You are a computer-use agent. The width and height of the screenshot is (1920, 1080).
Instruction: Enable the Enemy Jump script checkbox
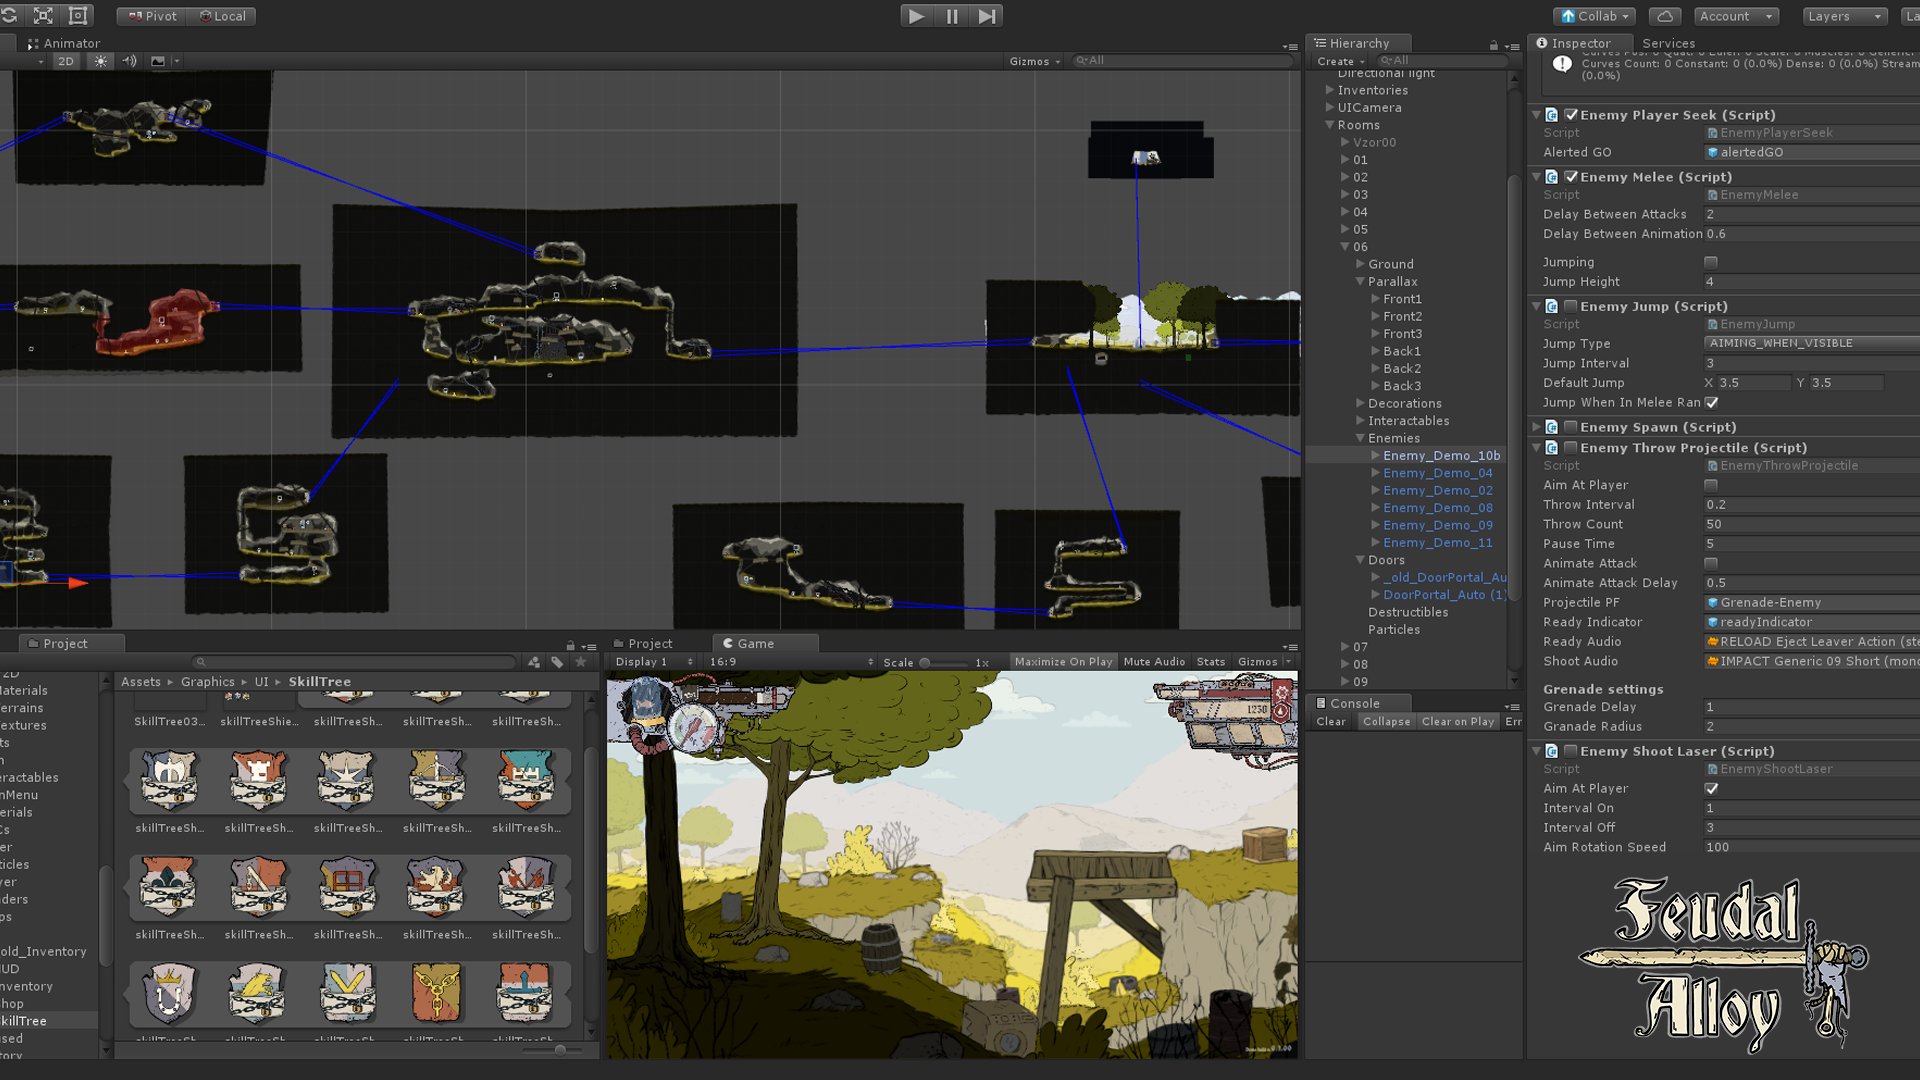pos(1571,306)
